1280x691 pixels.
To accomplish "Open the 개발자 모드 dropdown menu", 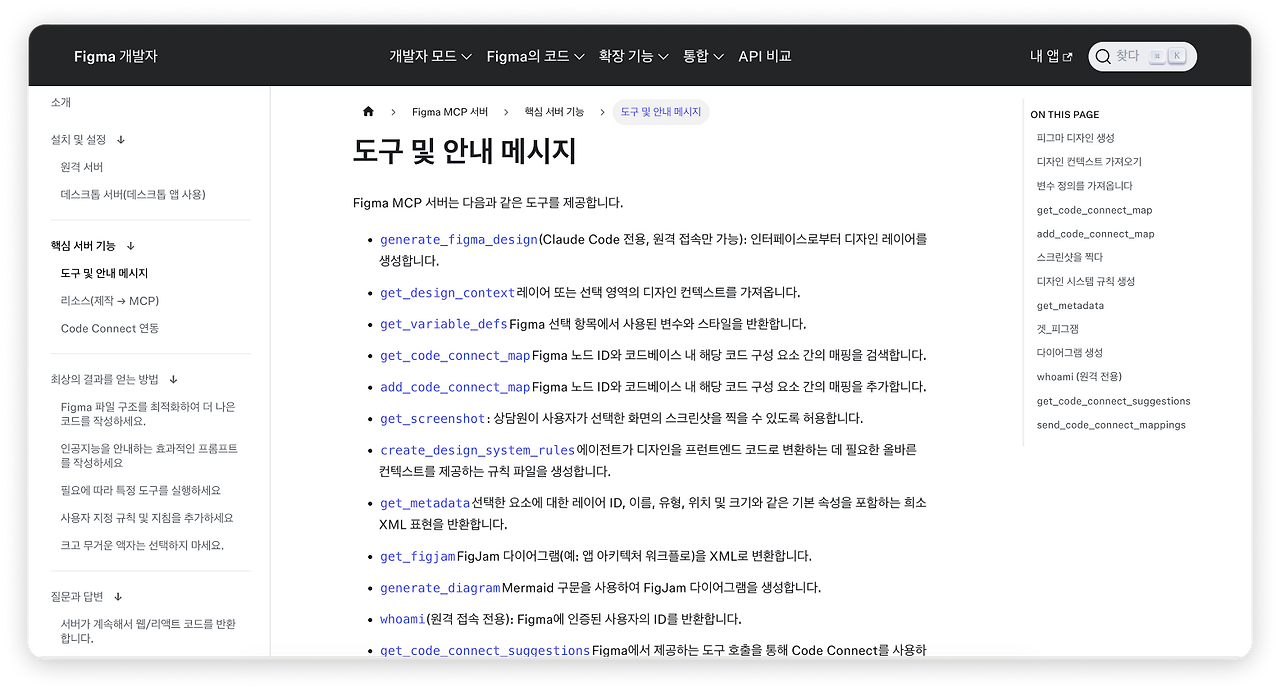I will [430, 56].
